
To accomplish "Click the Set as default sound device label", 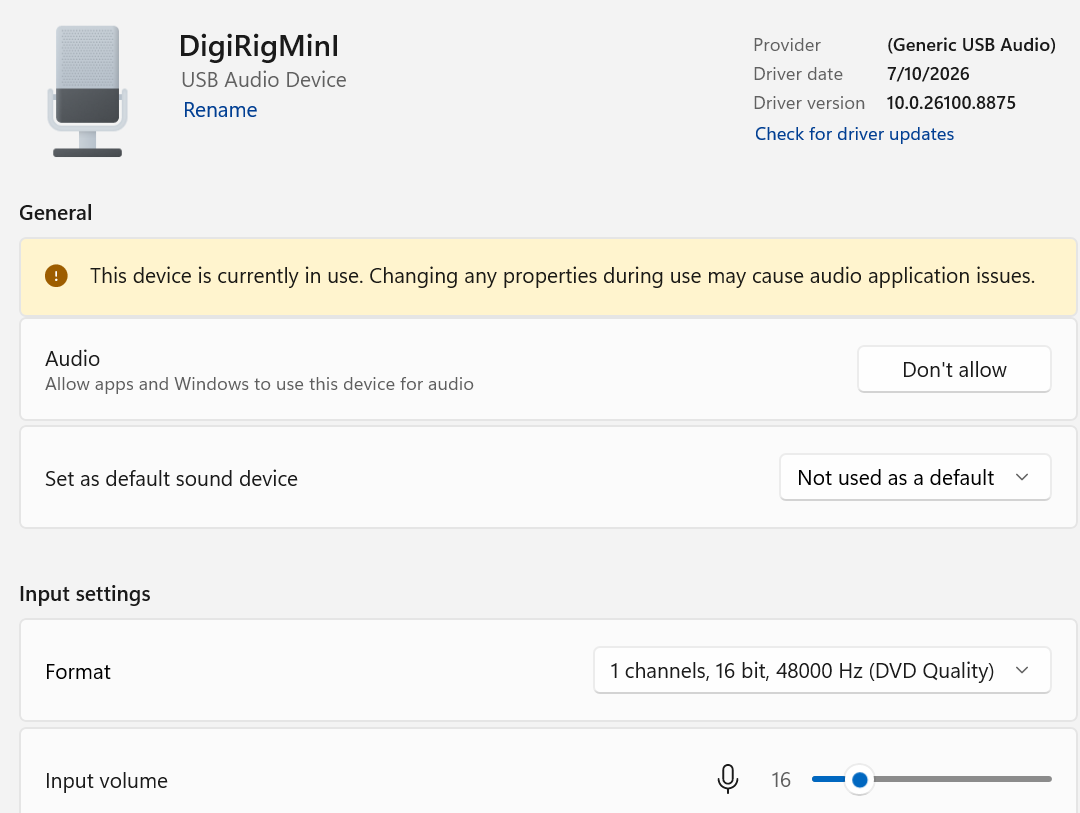I will point(172,478).
